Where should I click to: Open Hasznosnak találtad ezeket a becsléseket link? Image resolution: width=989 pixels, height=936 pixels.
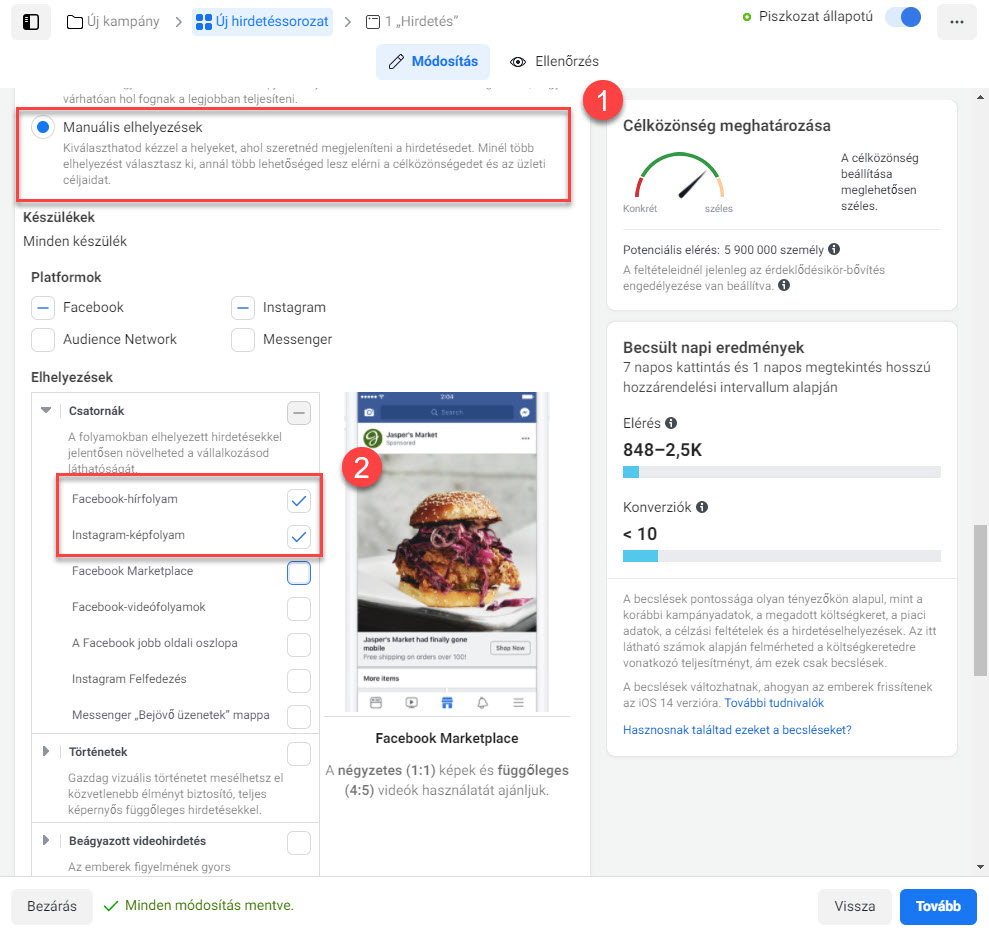tap(737, 730)
